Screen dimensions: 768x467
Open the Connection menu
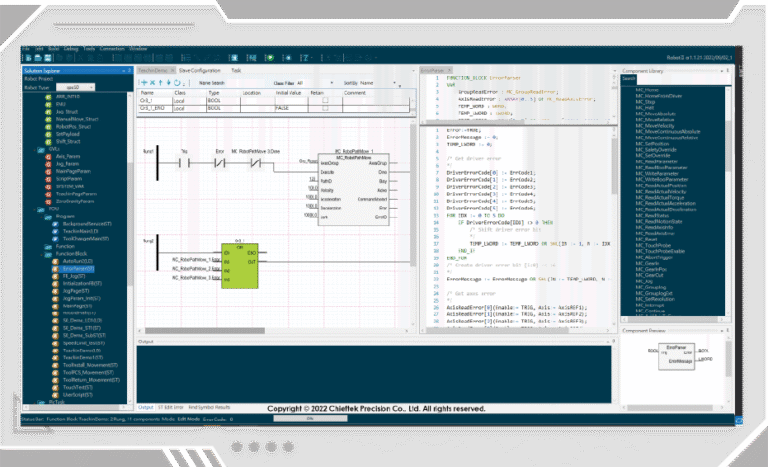(112, 49)
